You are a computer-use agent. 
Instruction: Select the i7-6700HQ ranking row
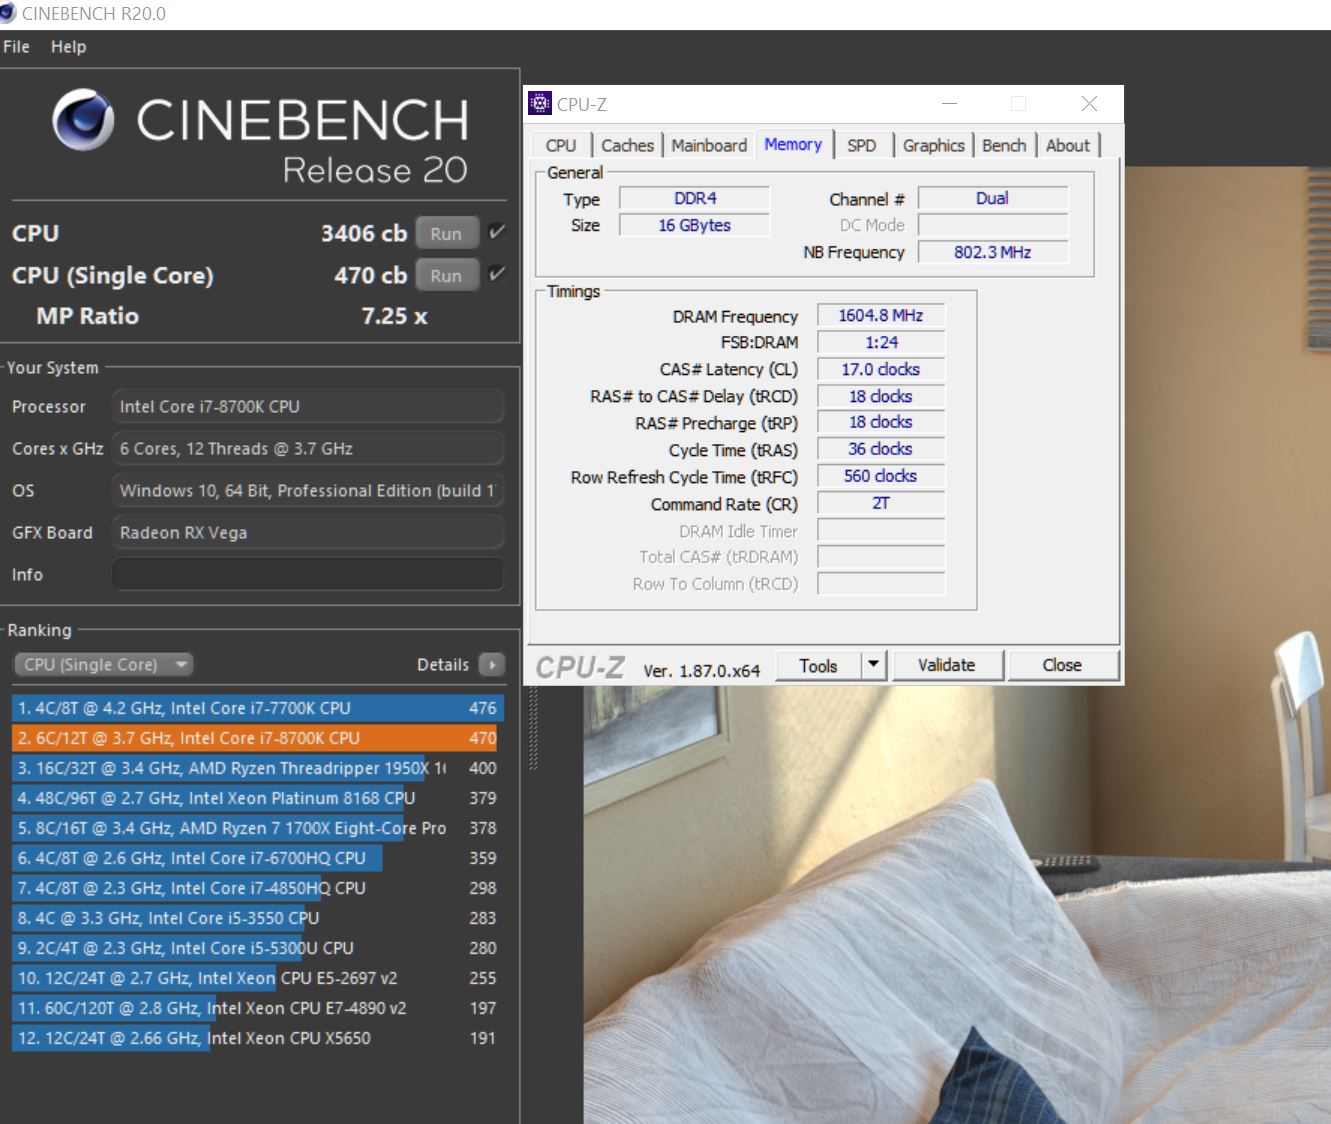coord(258,858)
